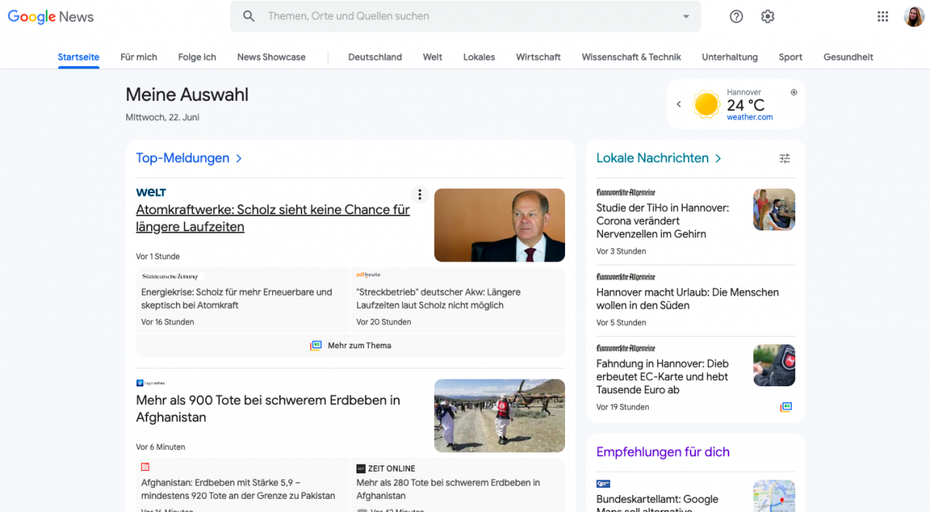Click the sun weather icon
The width and height of the screenshot is (930, 512).
click(x=706, y=104)
